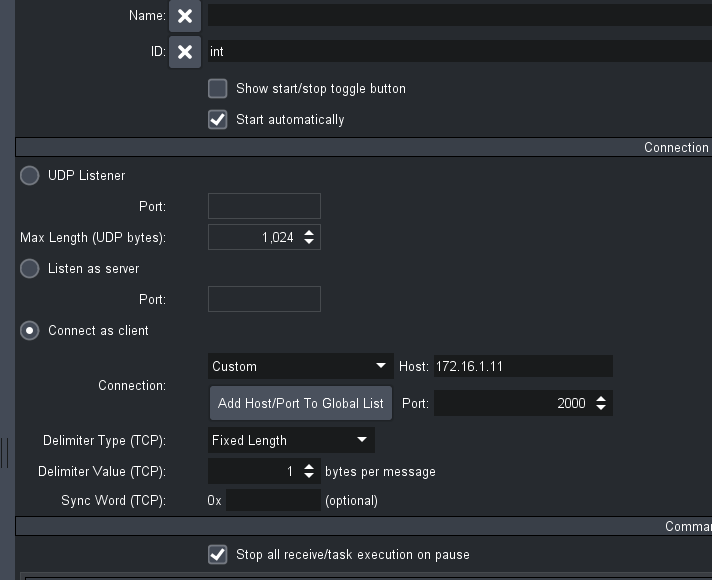Click the Host field showing 172.16.1.11
This screenshot has height=580, width=712.
click(x=523, y=366)
